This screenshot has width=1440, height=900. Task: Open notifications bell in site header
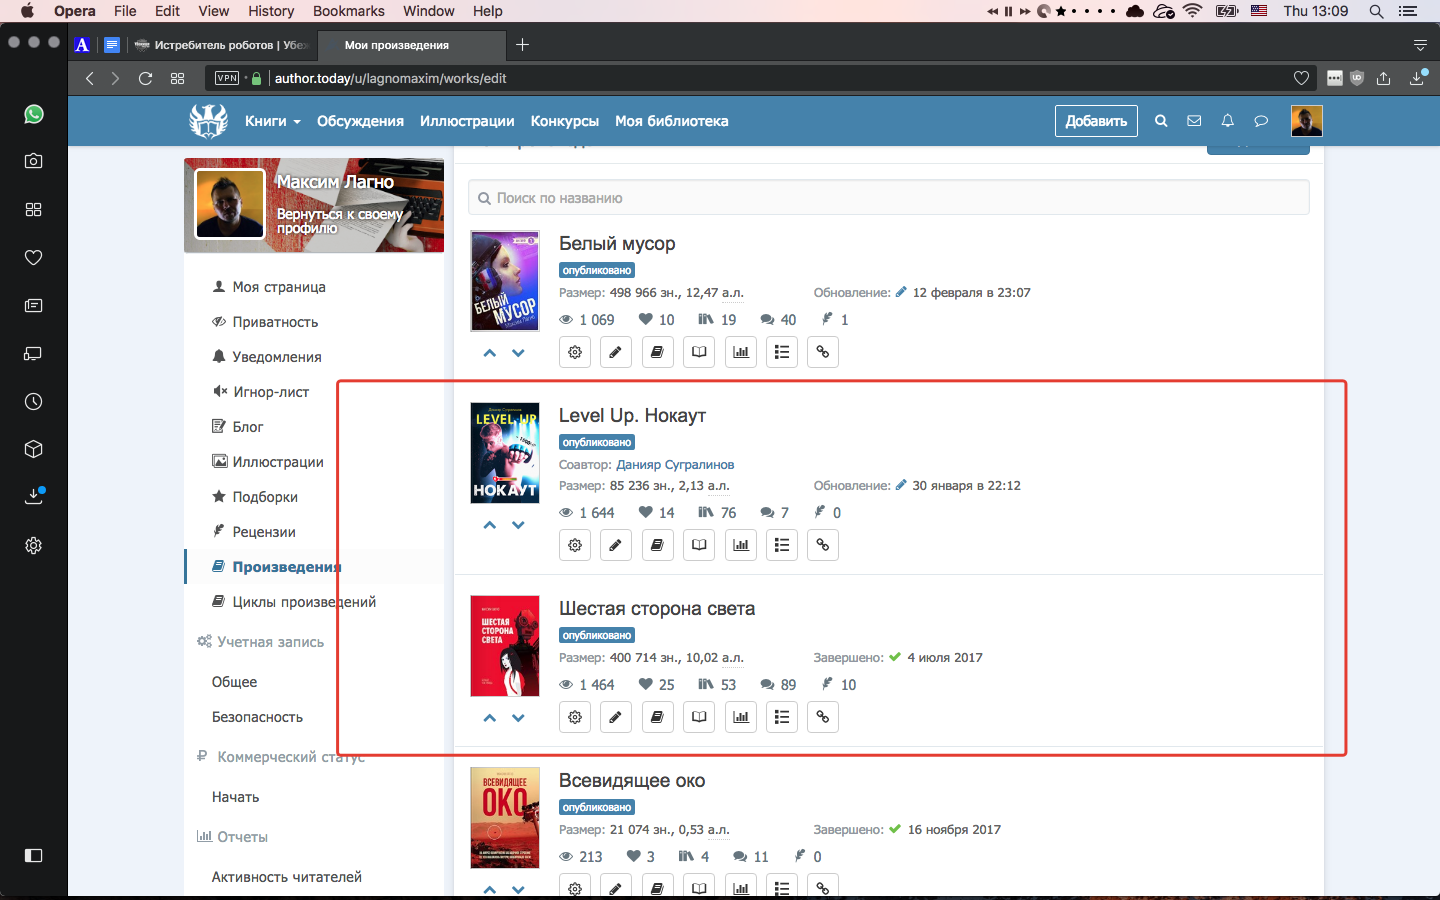click(x=1227, y=121)
